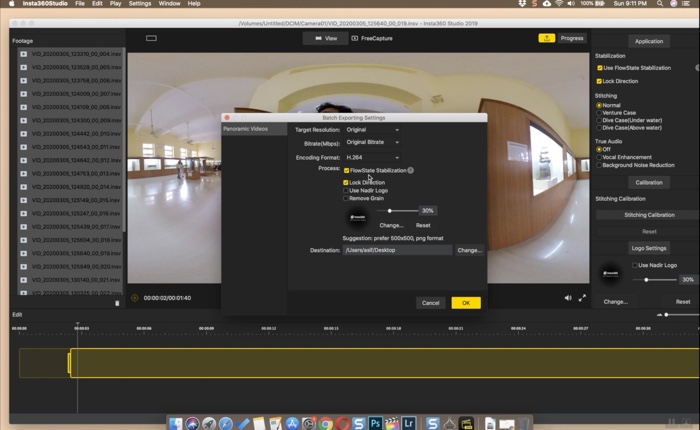
Task: Switch to View tab
Action: [x=326, y=38]
